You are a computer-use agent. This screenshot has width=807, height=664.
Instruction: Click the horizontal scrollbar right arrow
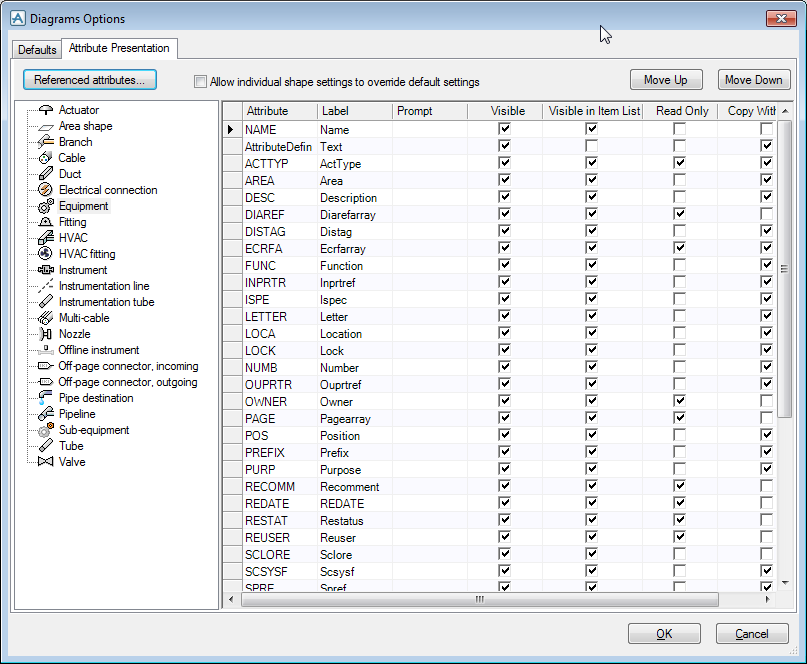click(767, 599)
